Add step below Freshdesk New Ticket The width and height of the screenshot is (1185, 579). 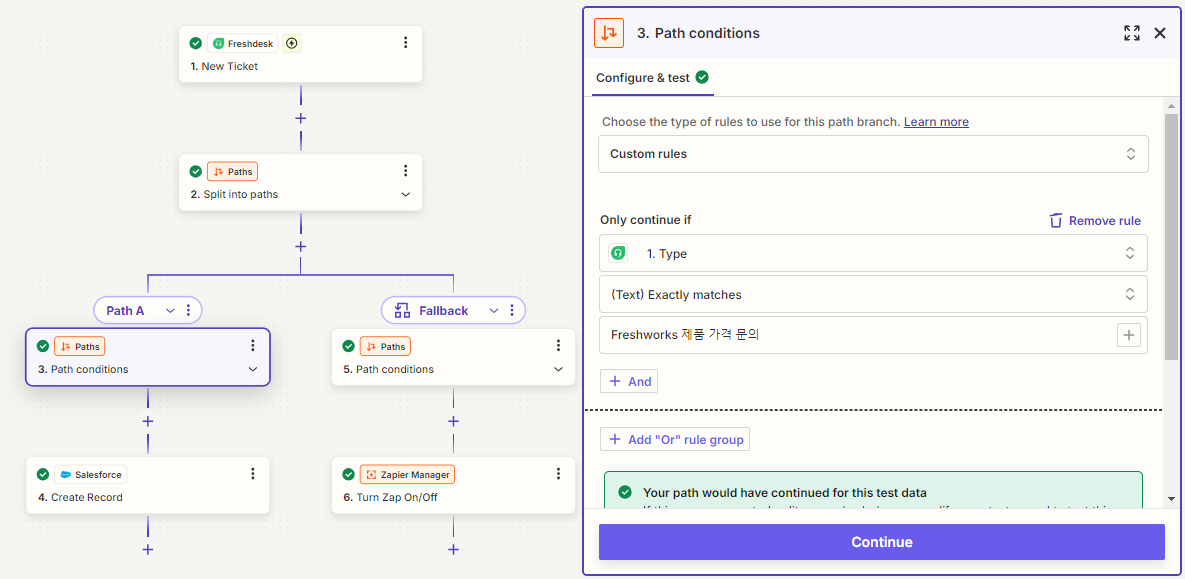pos(300,118)
